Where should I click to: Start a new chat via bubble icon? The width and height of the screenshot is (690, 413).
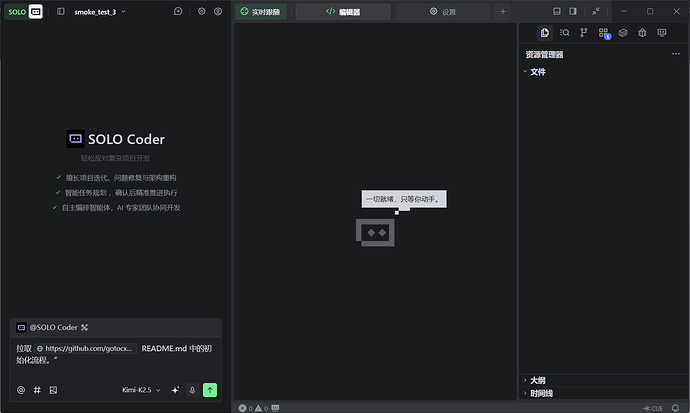point(178,11)
